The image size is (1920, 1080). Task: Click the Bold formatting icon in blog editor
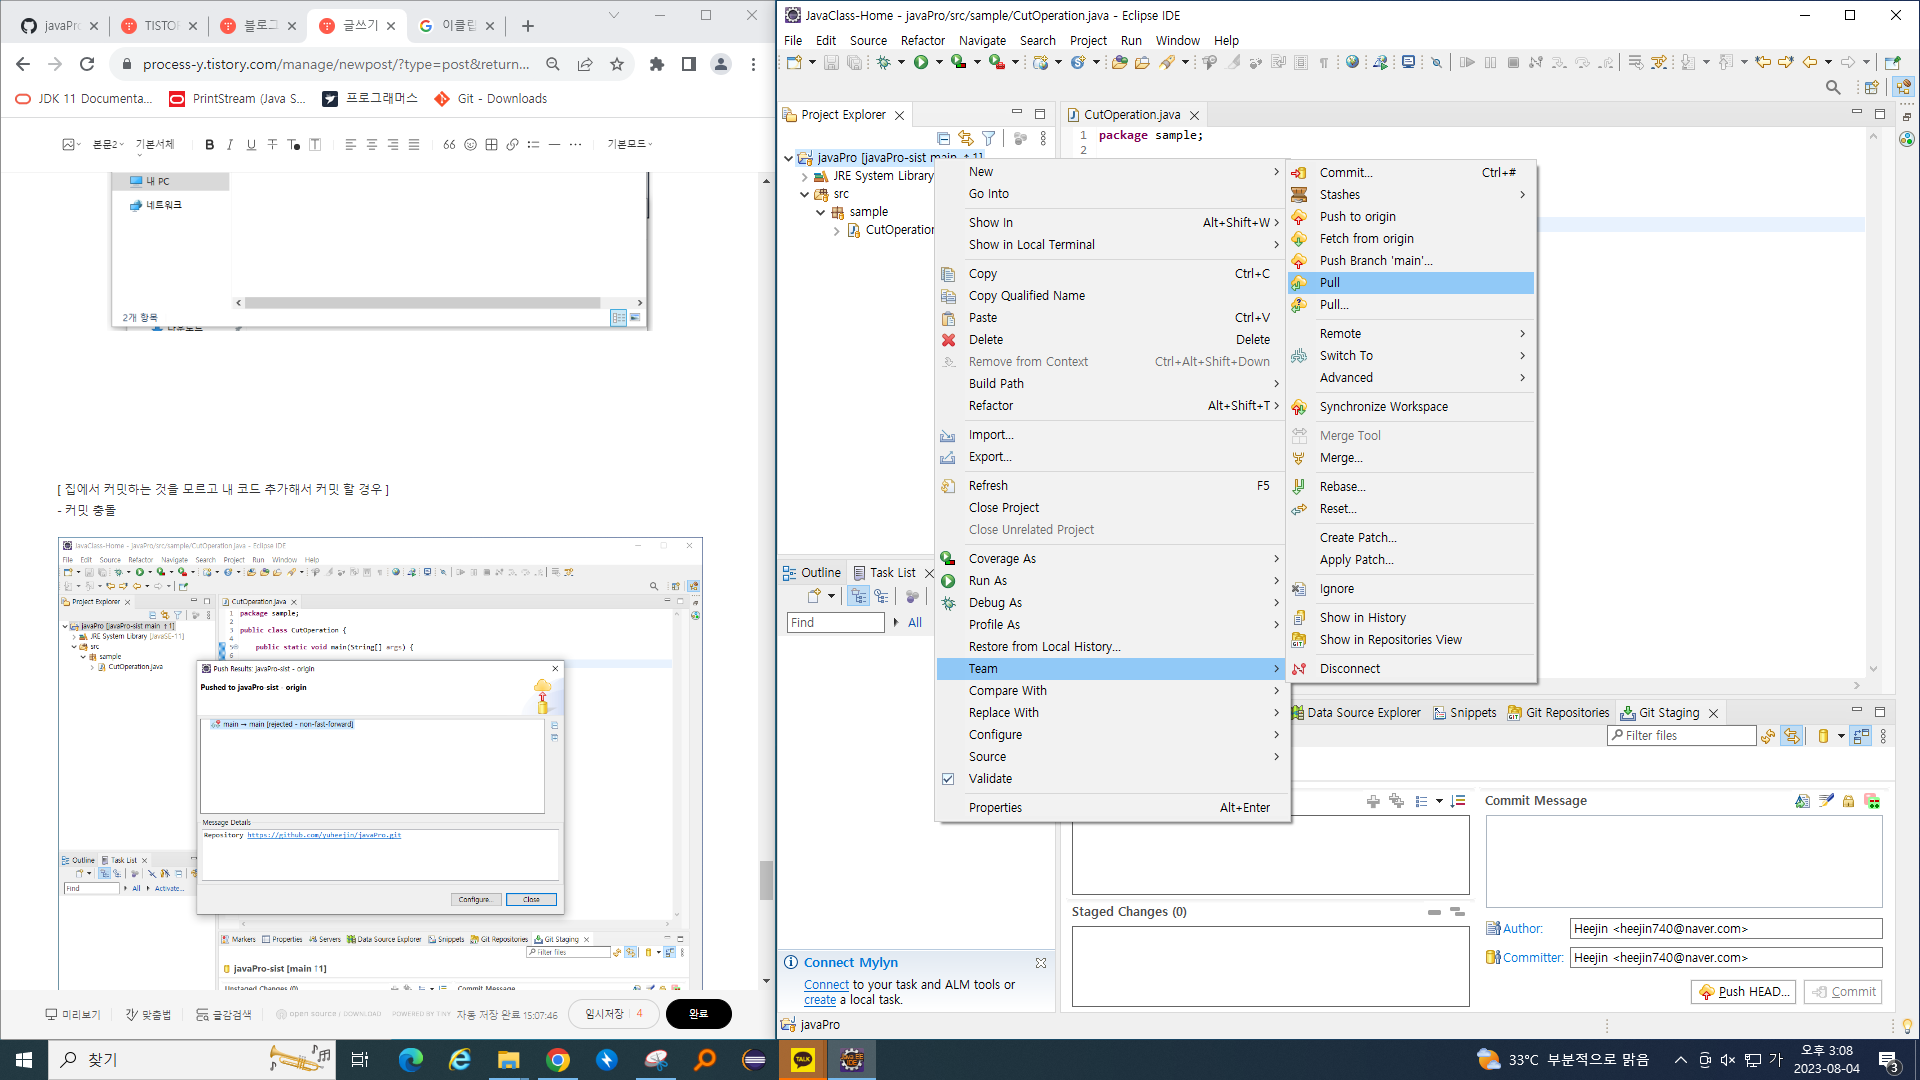tap(209, 145)
